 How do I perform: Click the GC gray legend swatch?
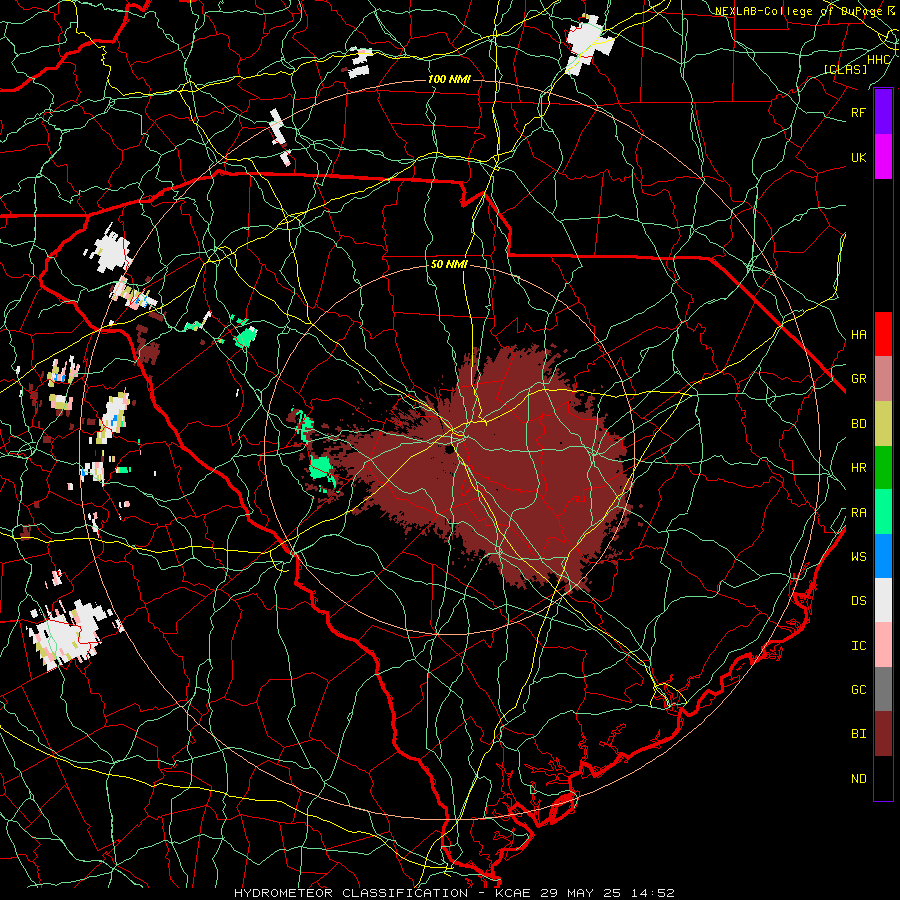(883, 689)
